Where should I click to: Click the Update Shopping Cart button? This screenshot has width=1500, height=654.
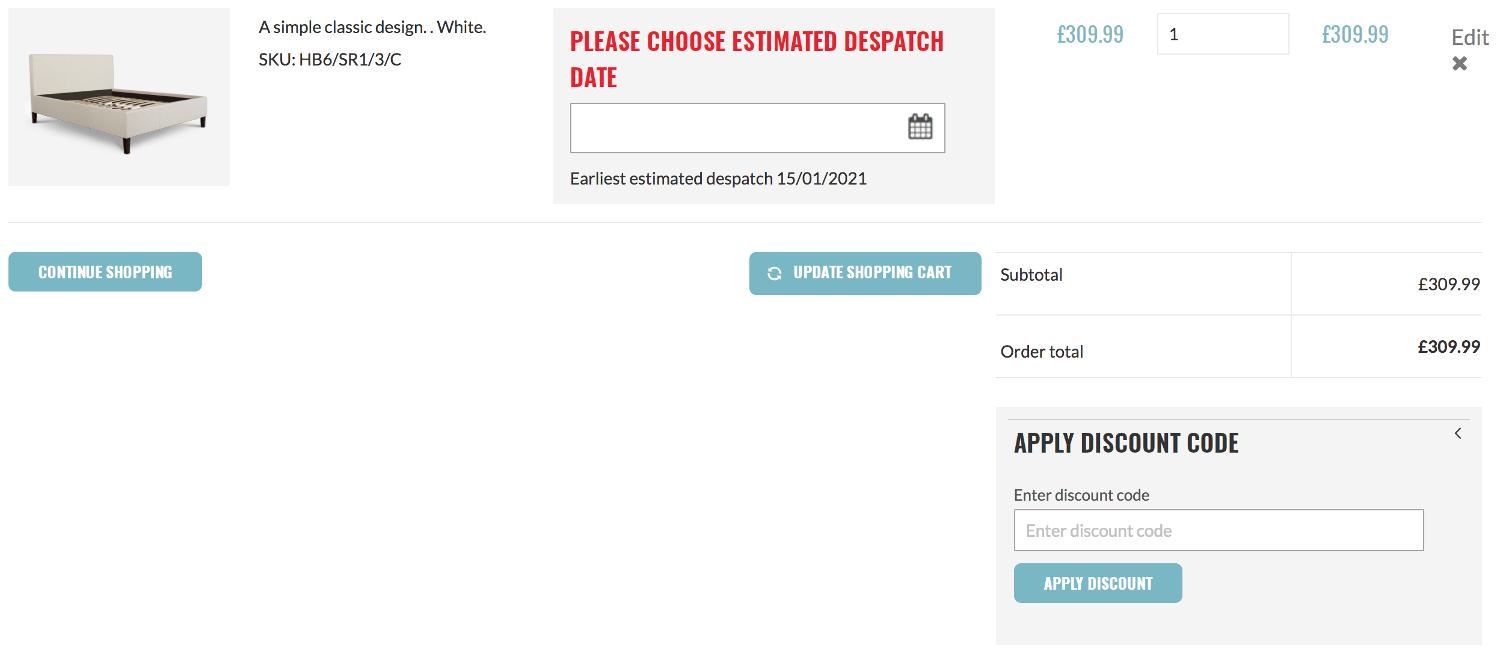pos(865,272)
